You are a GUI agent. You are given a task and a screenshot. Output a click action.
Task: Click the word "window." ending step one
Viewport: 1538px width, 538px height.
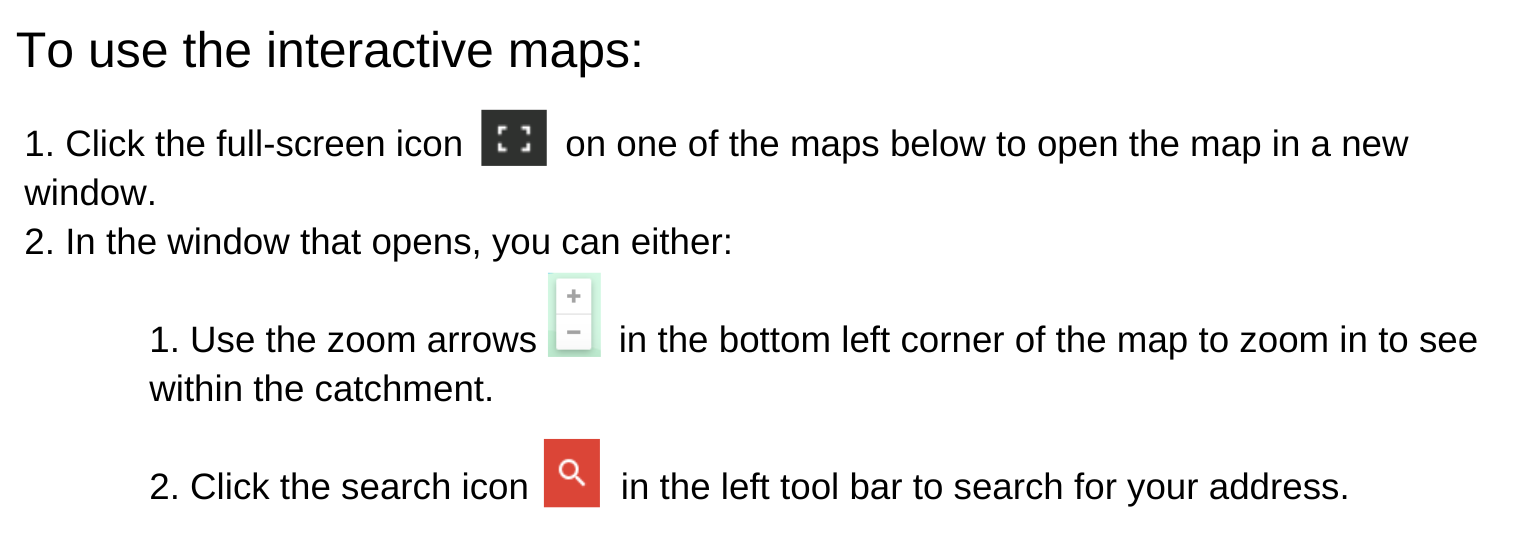coord(91,193)
